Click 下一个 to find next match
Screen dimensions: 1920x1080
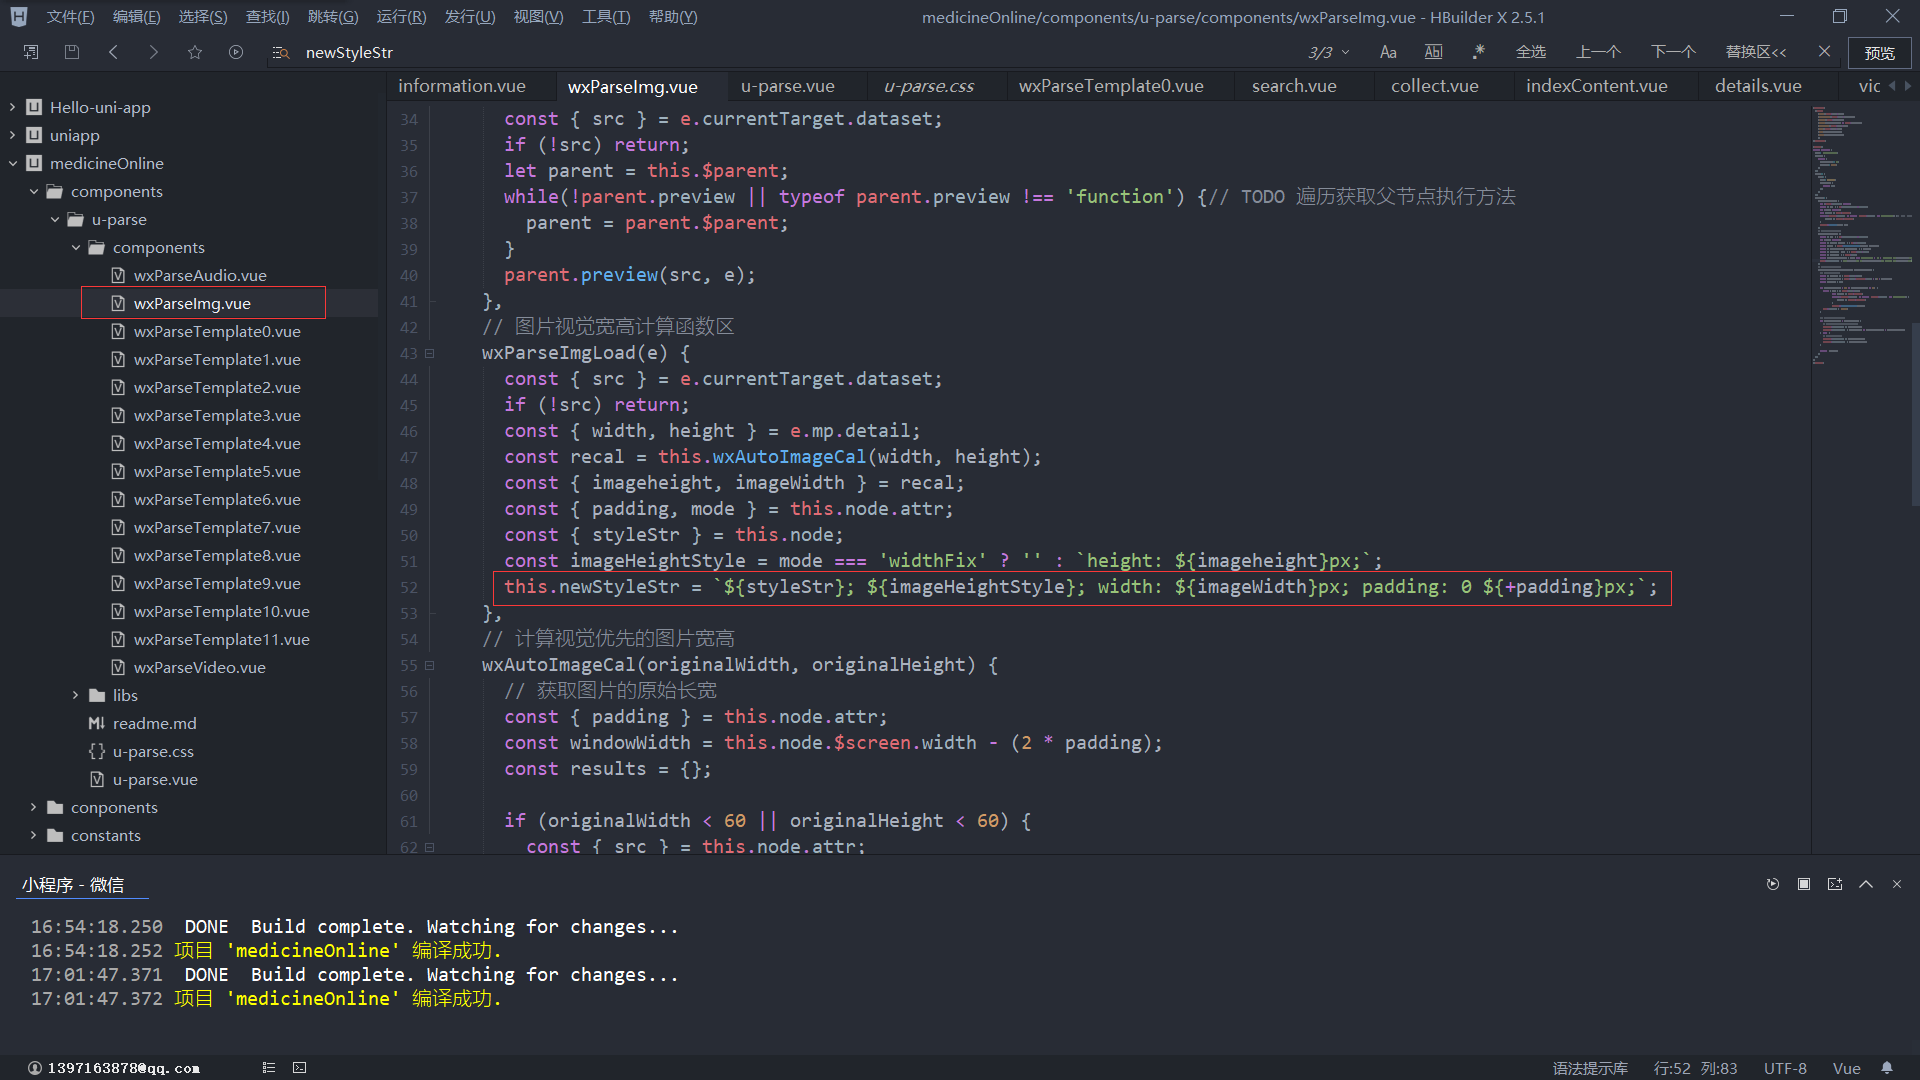[x=1673, y=52]
